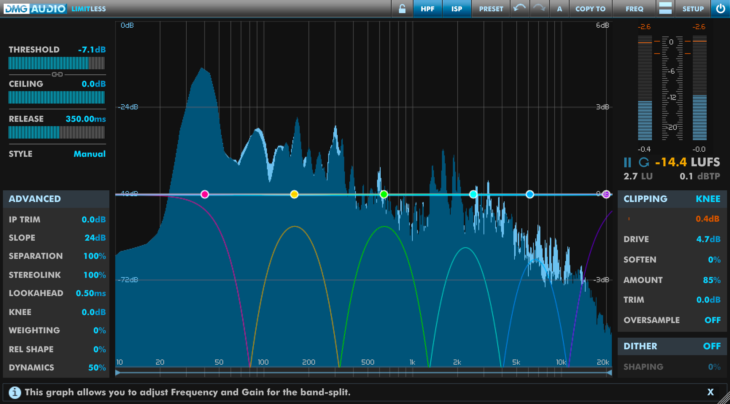Click the RELEASE value 350.00ms
730x404 pixels.
point(86,119)
